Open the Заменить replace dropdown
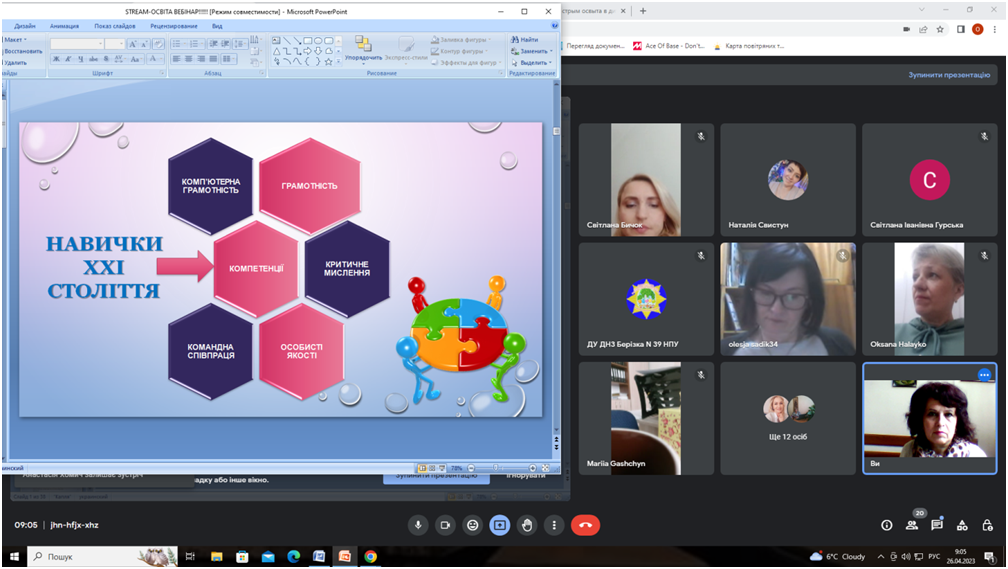The height and width of the screenshot is (569, 1008). (531, 51)
